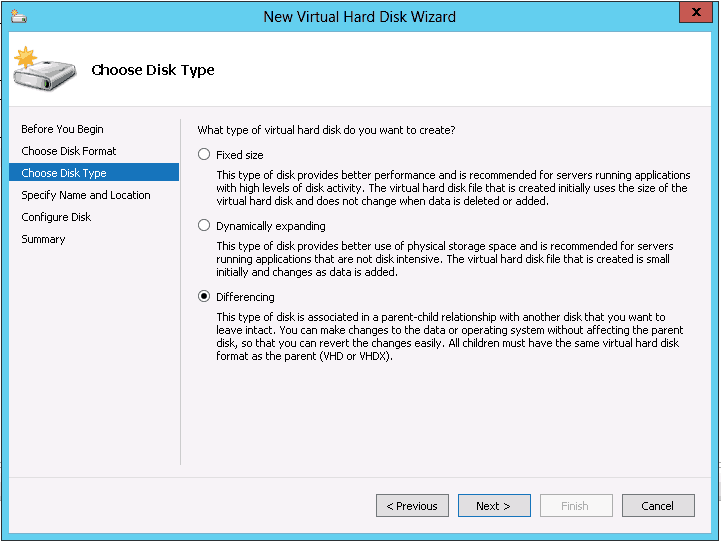Click the wizard system icon in title bar

point(19,16)
